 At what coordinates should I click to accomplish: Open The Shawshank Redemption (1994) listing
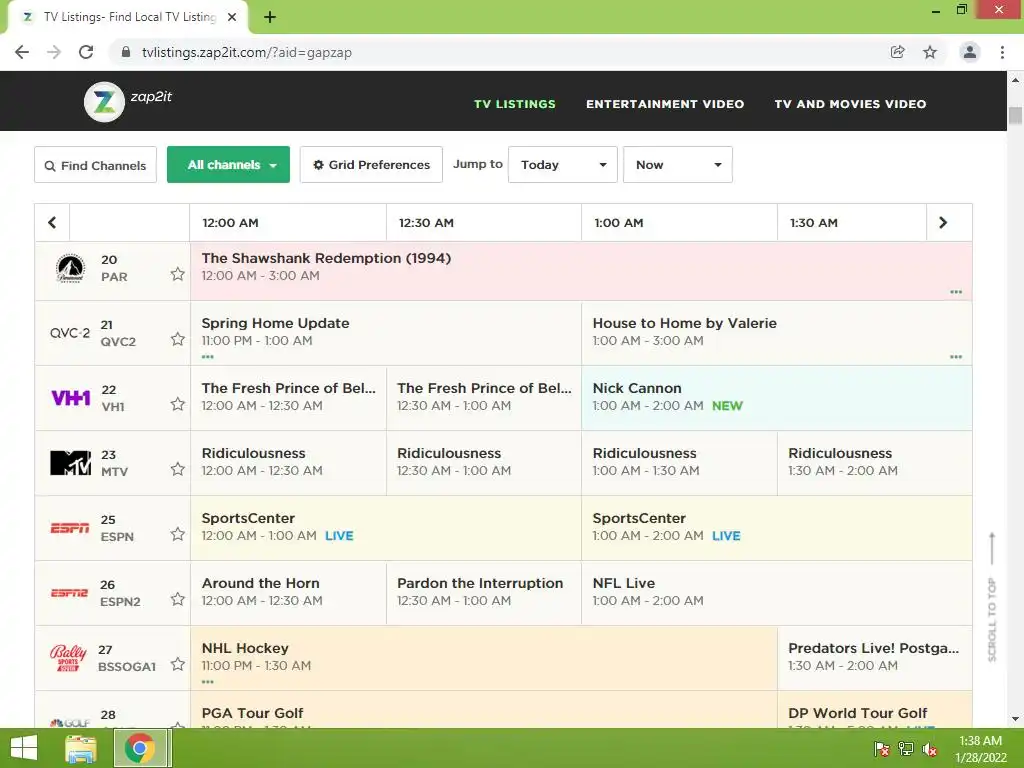581,271
